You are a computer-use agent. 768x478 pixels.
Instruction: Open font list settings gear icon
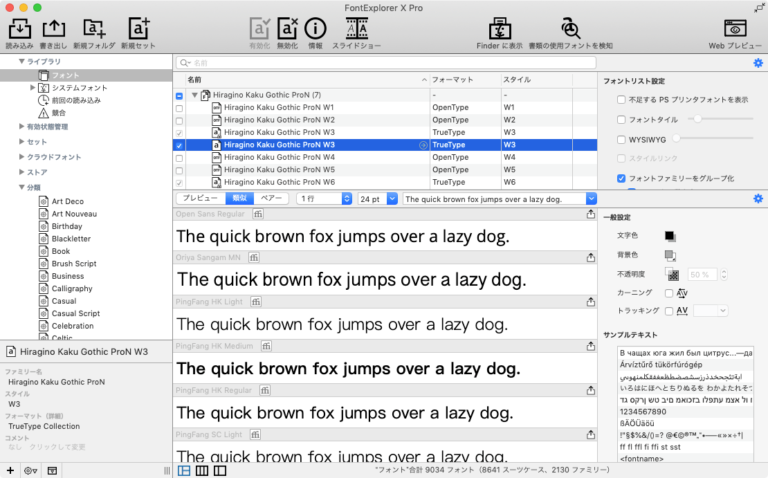point(758,63)
